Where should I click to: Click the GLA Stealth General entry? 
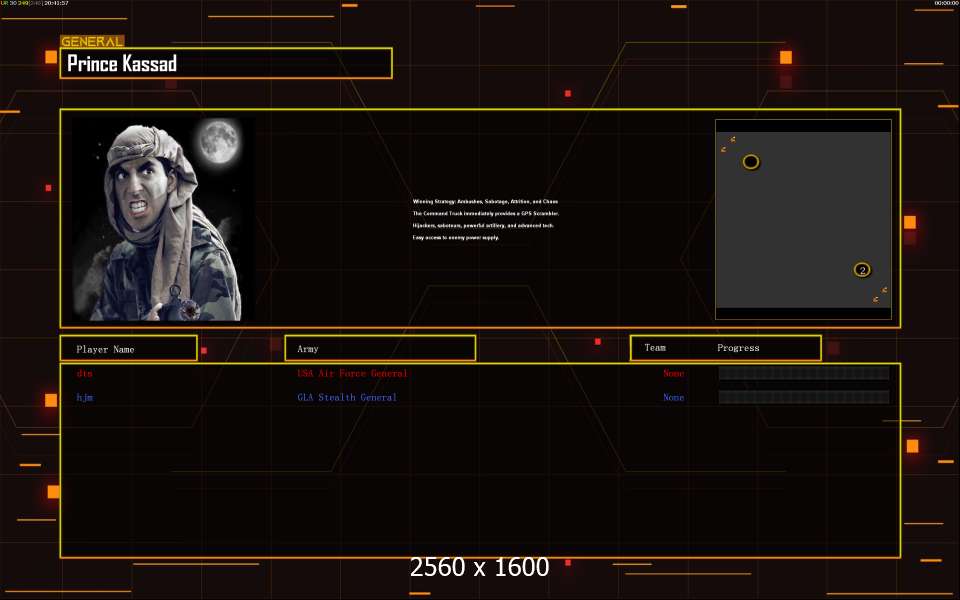point(347,397)
